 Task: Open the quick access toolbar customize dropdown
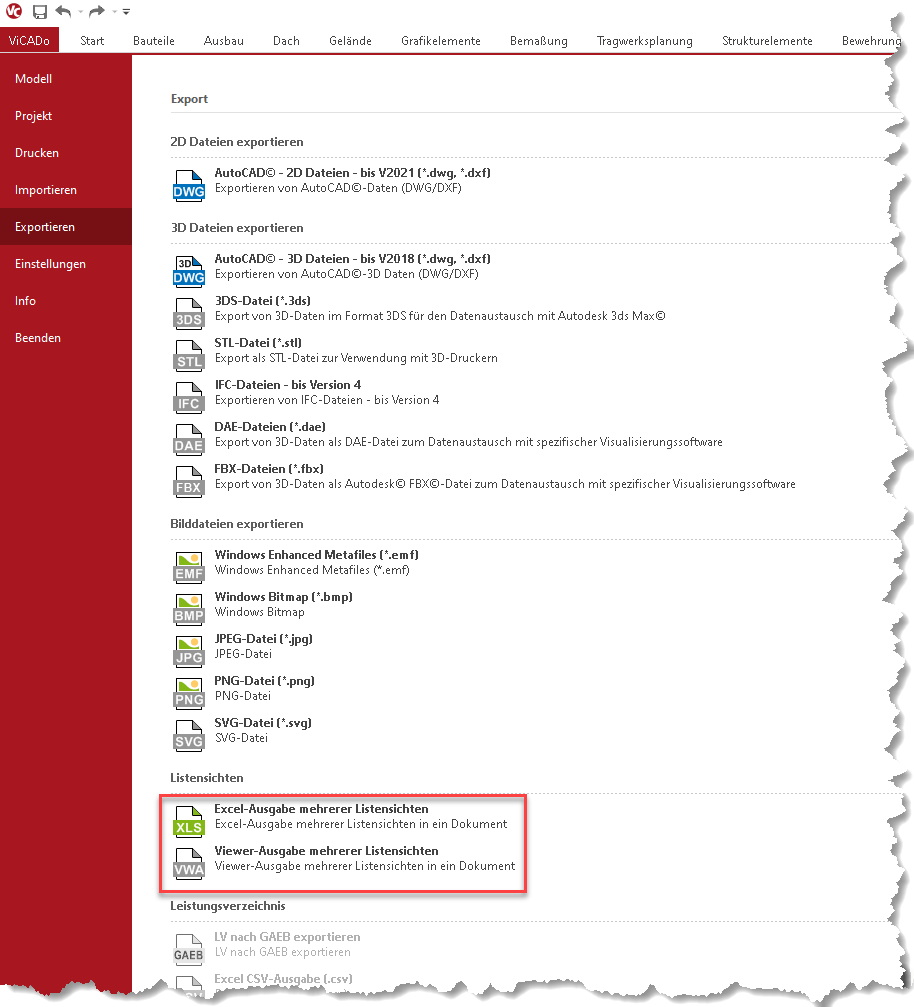click(x=126, y=12)
